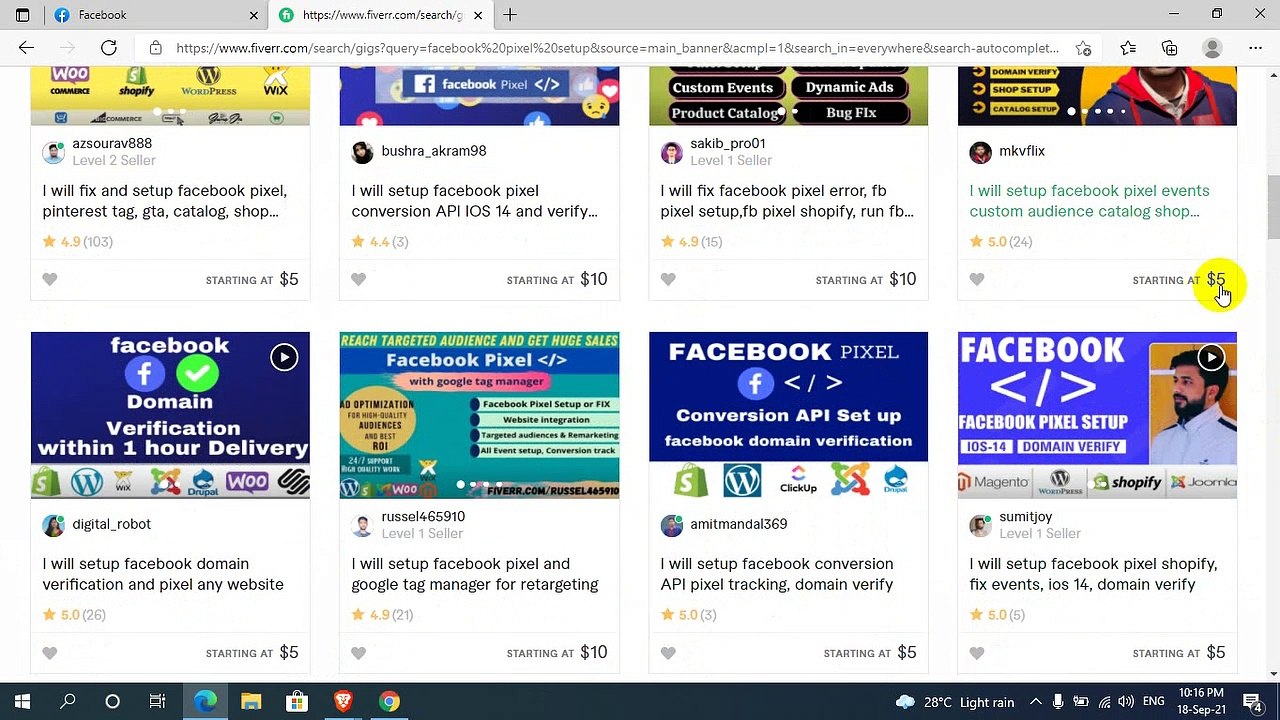This screenshot has width=1280, height=720.
Task: Open azsourav888 seller profile
Action: 112,143
